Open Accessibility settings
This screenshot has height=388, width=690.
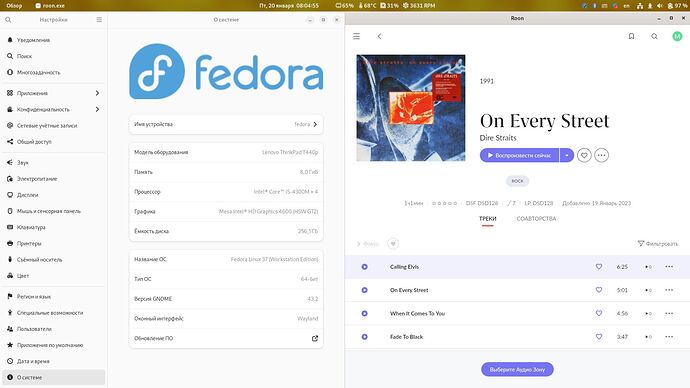click(x=54, y=313)
